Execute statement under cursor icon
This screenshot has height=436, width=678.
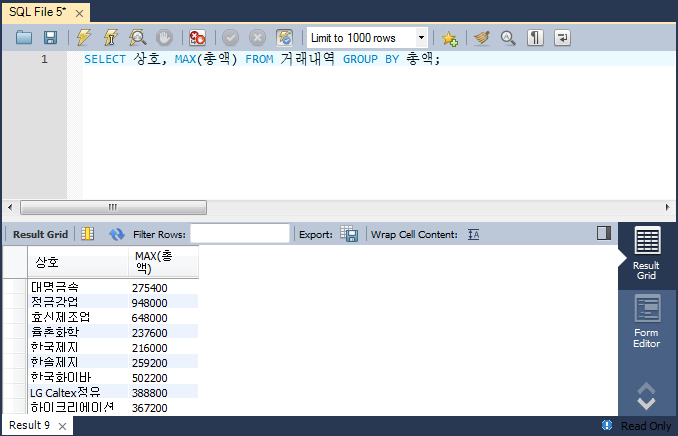click(111, 38)
